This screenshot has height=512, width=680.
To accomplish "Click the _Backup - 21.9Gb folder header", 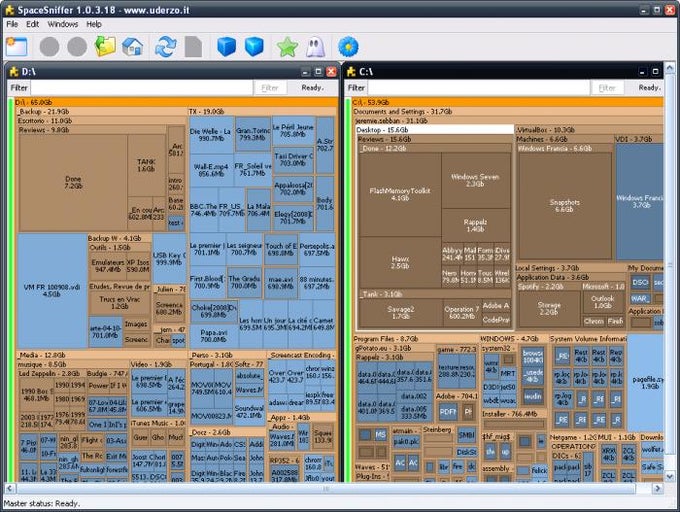I will pos(101,111).
